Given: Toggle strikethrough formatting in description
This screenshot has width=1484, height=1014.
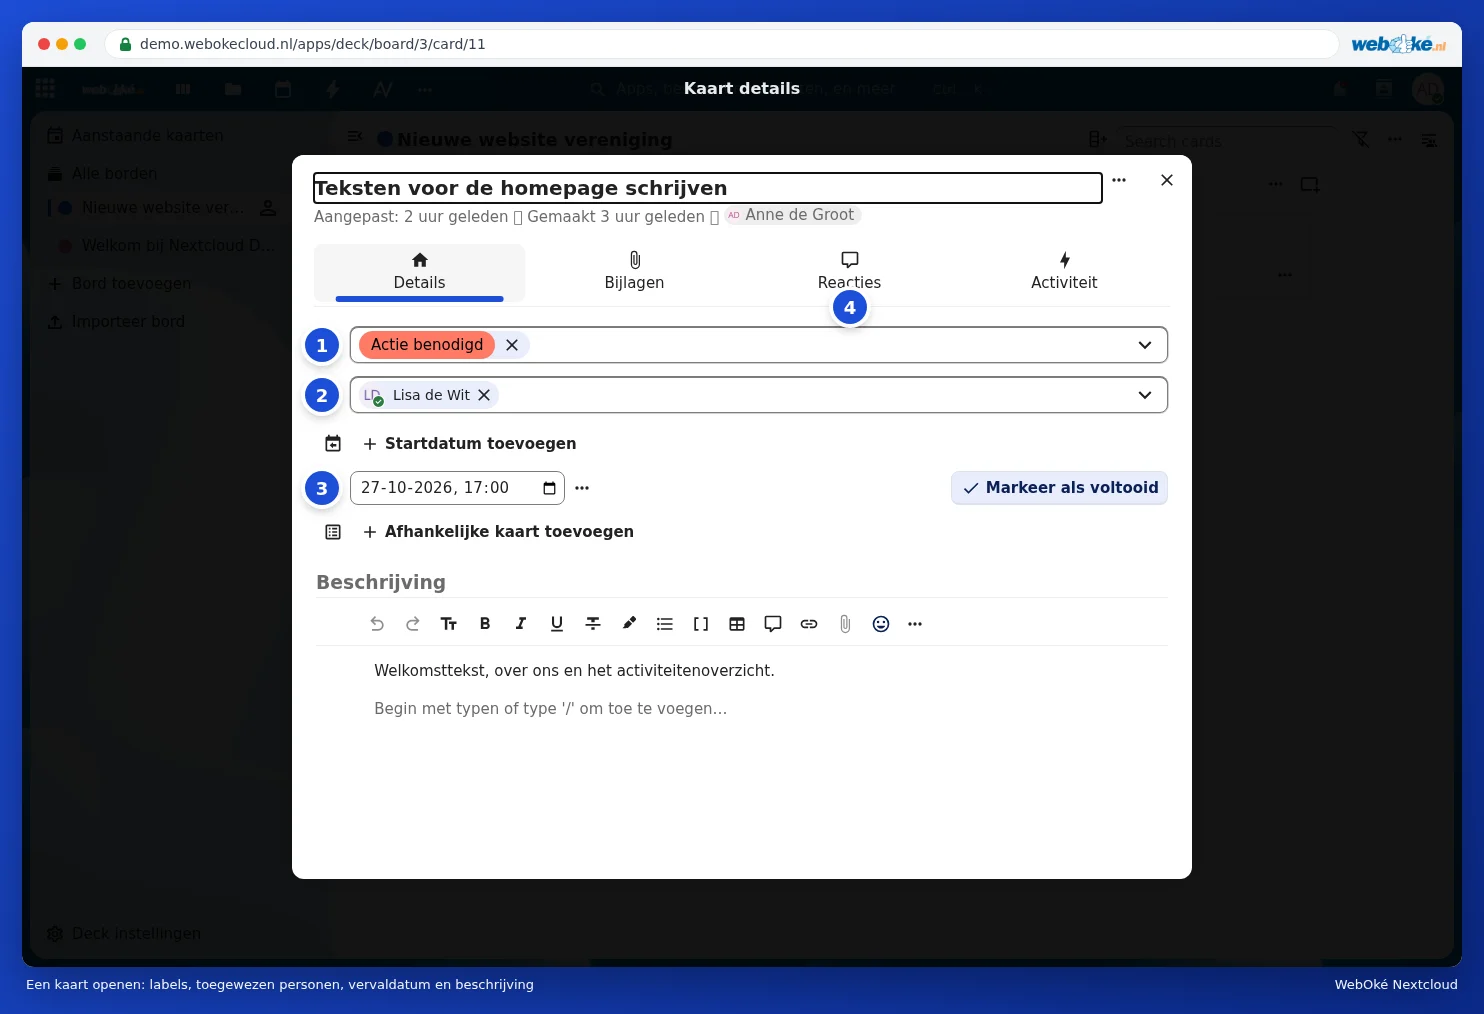Looking at the screenshot, I should [593, 624].
